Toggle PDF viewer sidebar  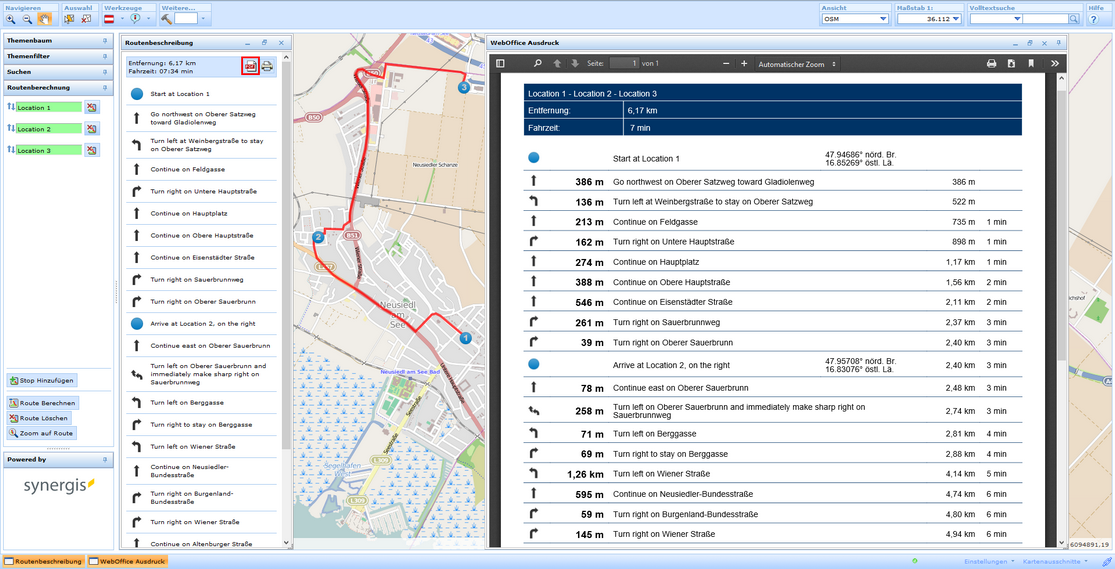501,63
